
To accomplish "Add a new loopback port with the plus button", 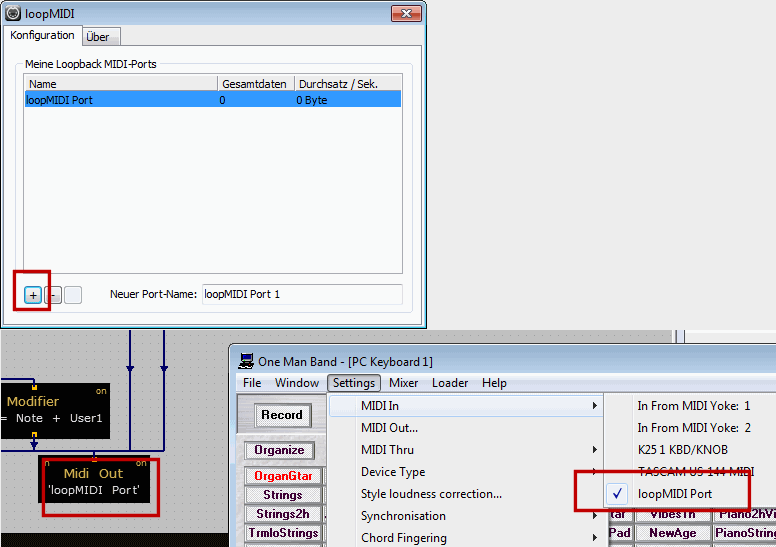I will (x=33, y=295).
